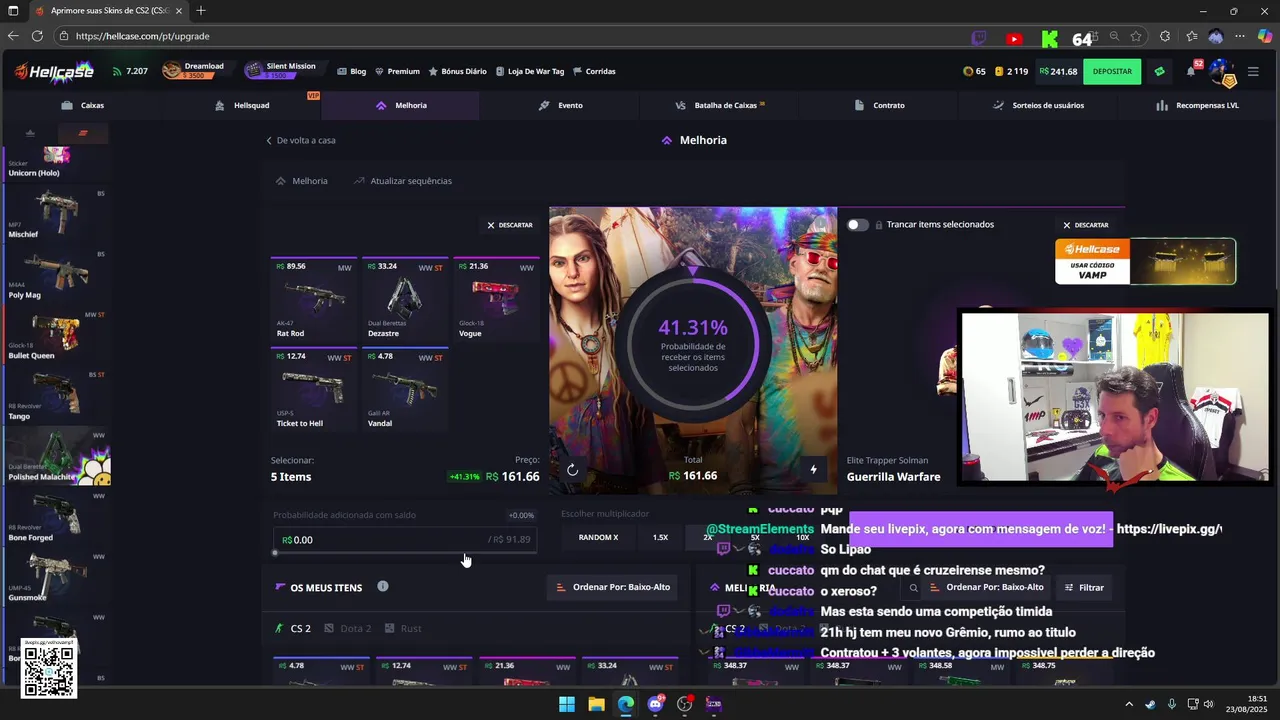Open the Evento tab
1280x720 pixels.
click(560, 105)
